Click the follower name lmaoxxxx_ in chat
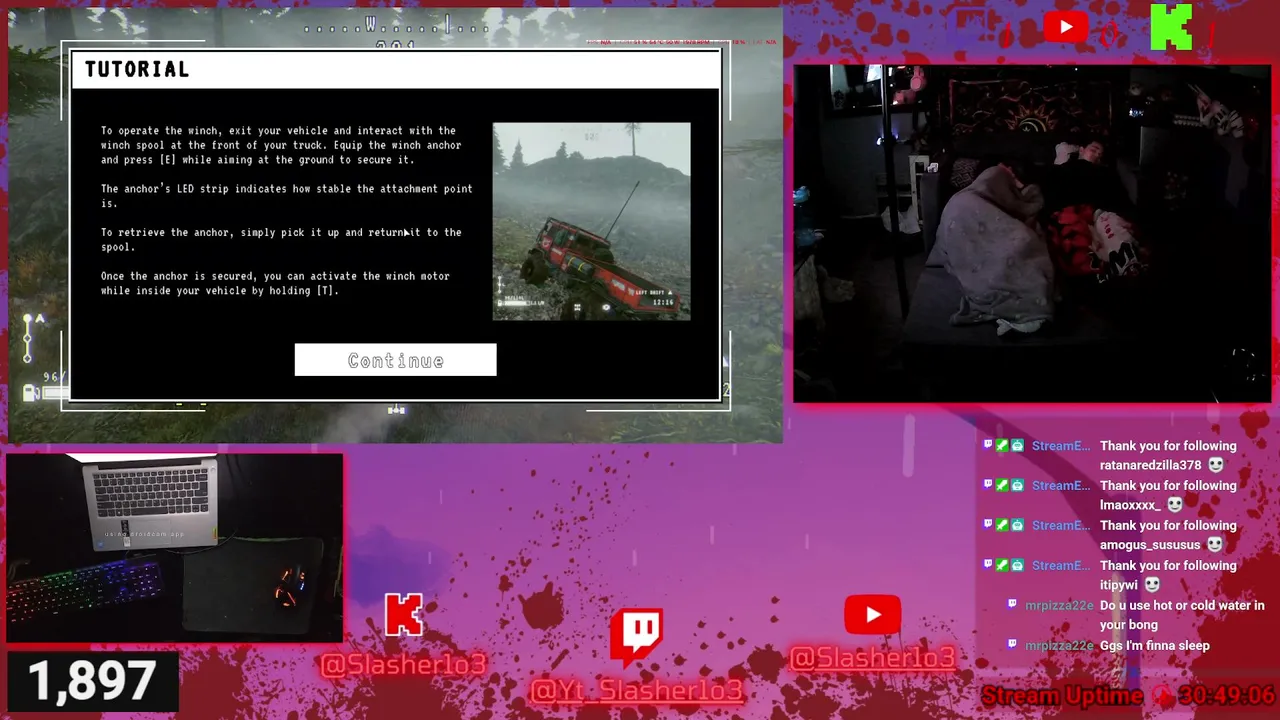 coord(1131,505)
